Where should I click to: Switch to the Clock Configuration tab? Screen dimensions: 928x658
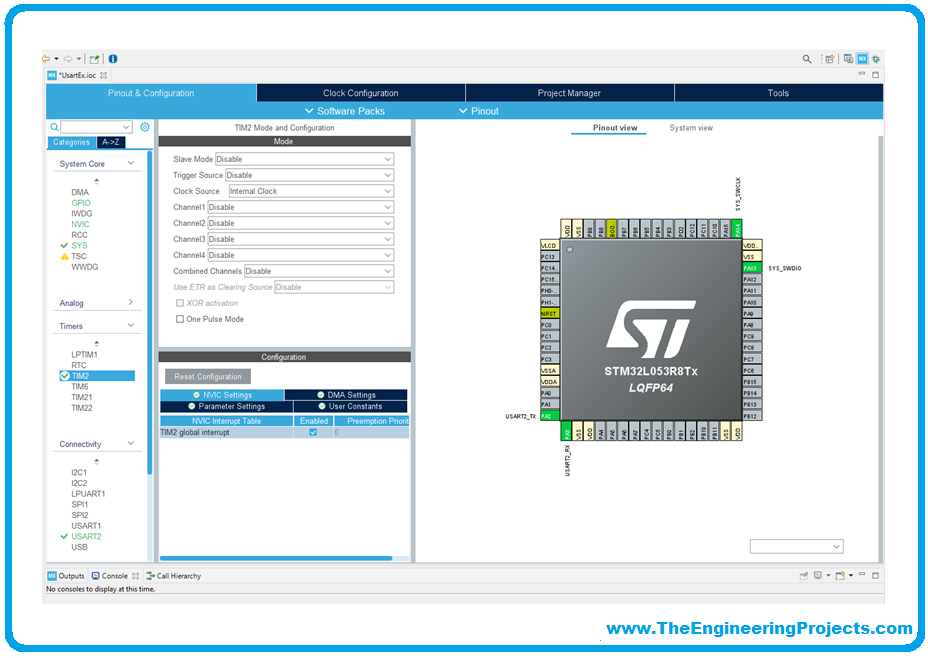(360, 93)
